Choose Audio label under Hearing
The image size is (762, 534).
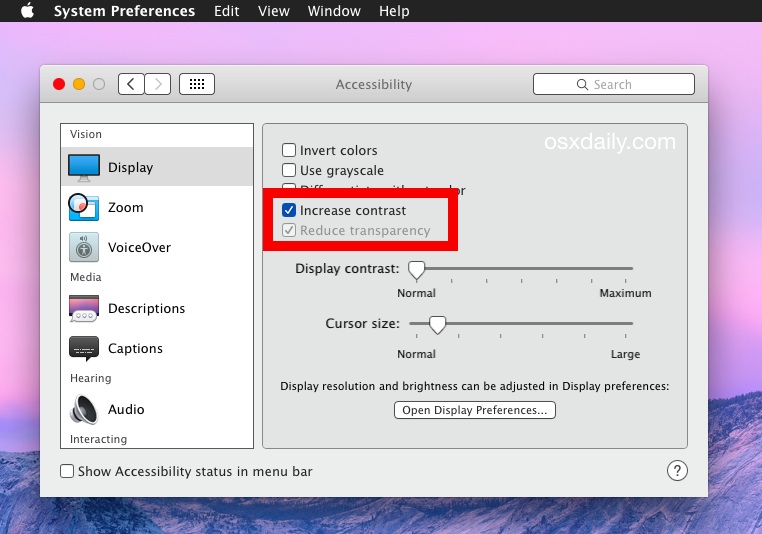tap(126, 409)
